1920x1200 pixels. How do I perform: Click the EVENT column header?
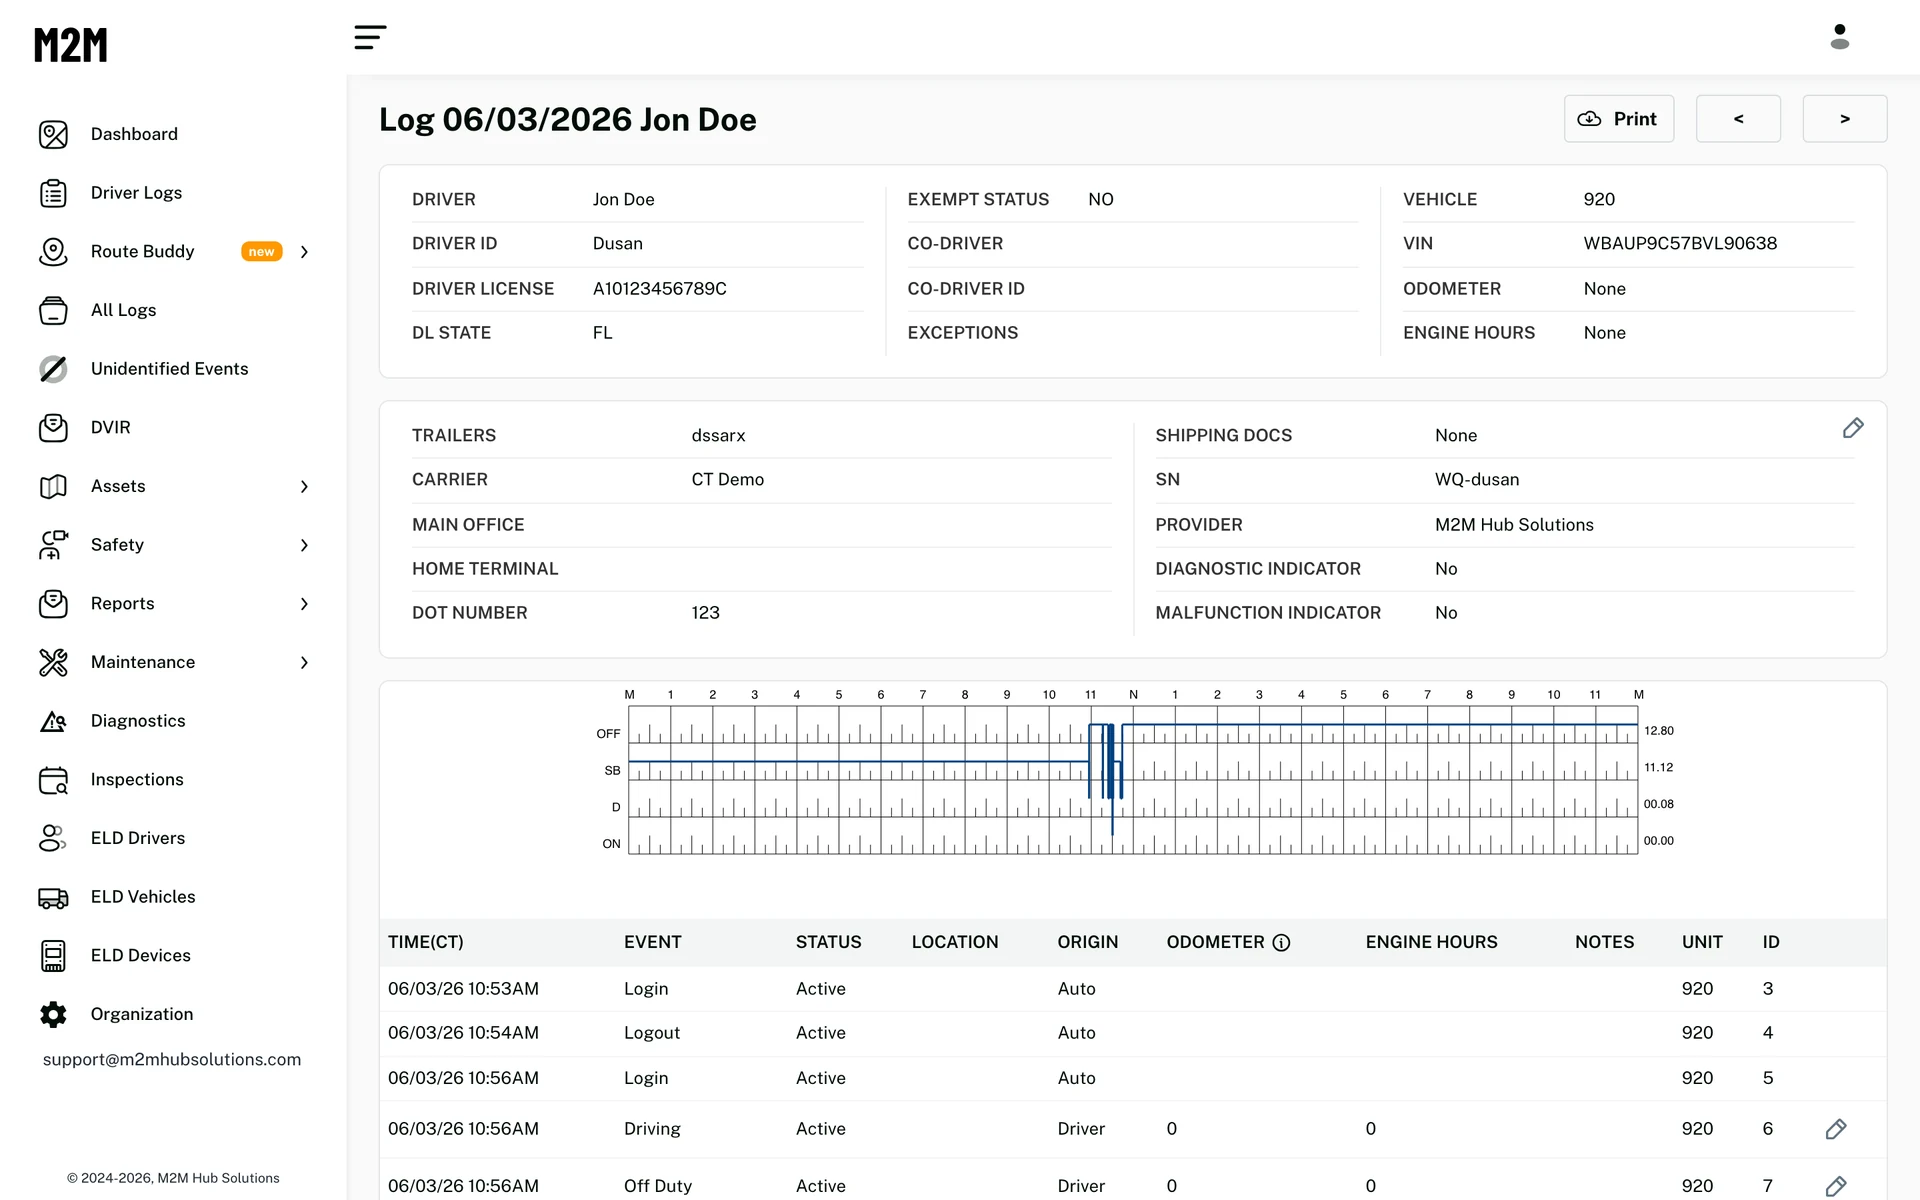pos(652,942)
